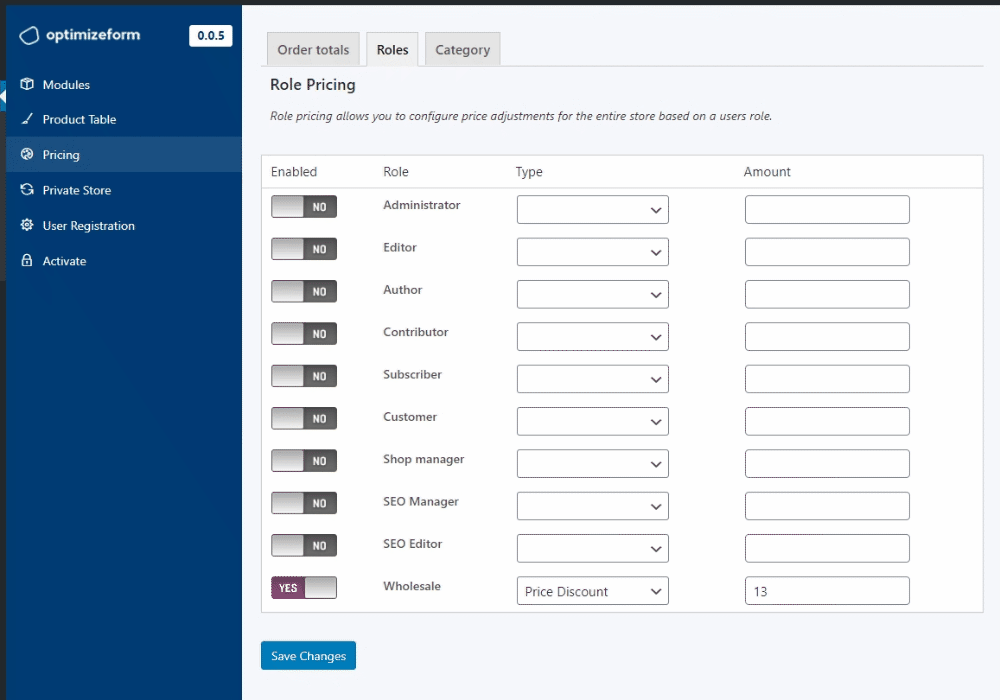Viewport: 1000px width, 700px height.
Task: Click the Modules cube icon
Action: point(27,85)
